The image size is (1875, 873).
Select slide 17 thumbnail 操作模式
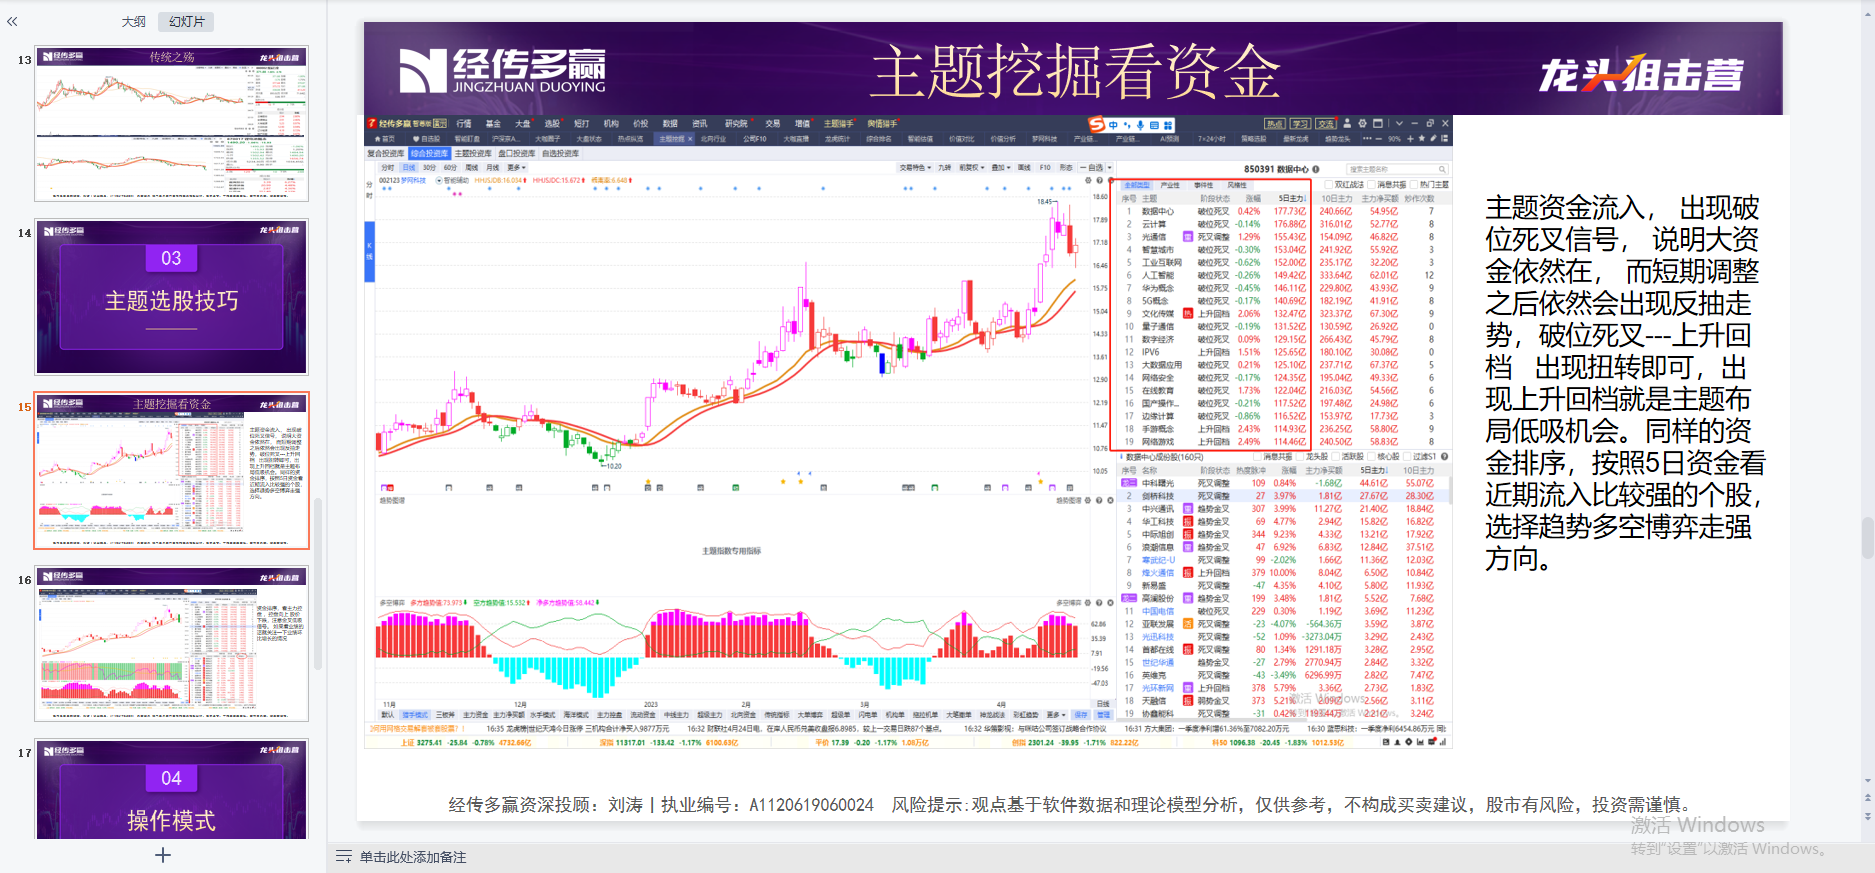coord(172,789)
